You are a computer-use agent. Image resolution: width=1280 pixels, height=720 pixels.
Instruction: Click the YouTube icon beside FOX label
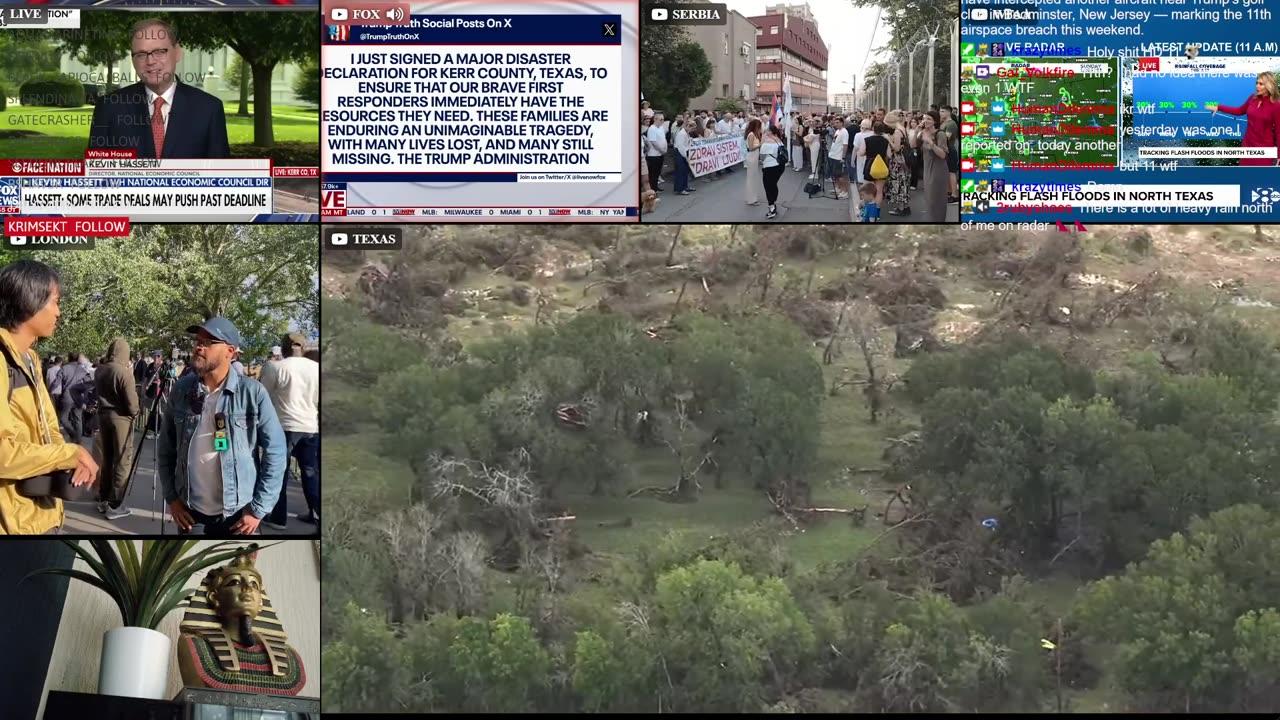[x=339, y=14]
